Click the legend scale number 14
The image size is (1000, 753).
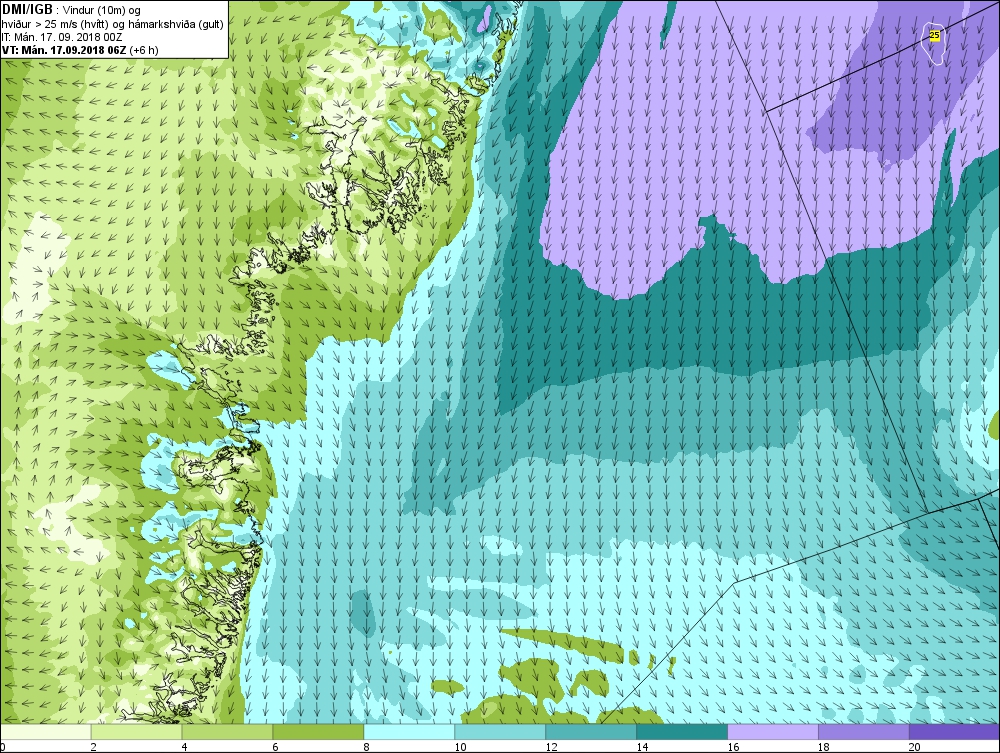642,747
